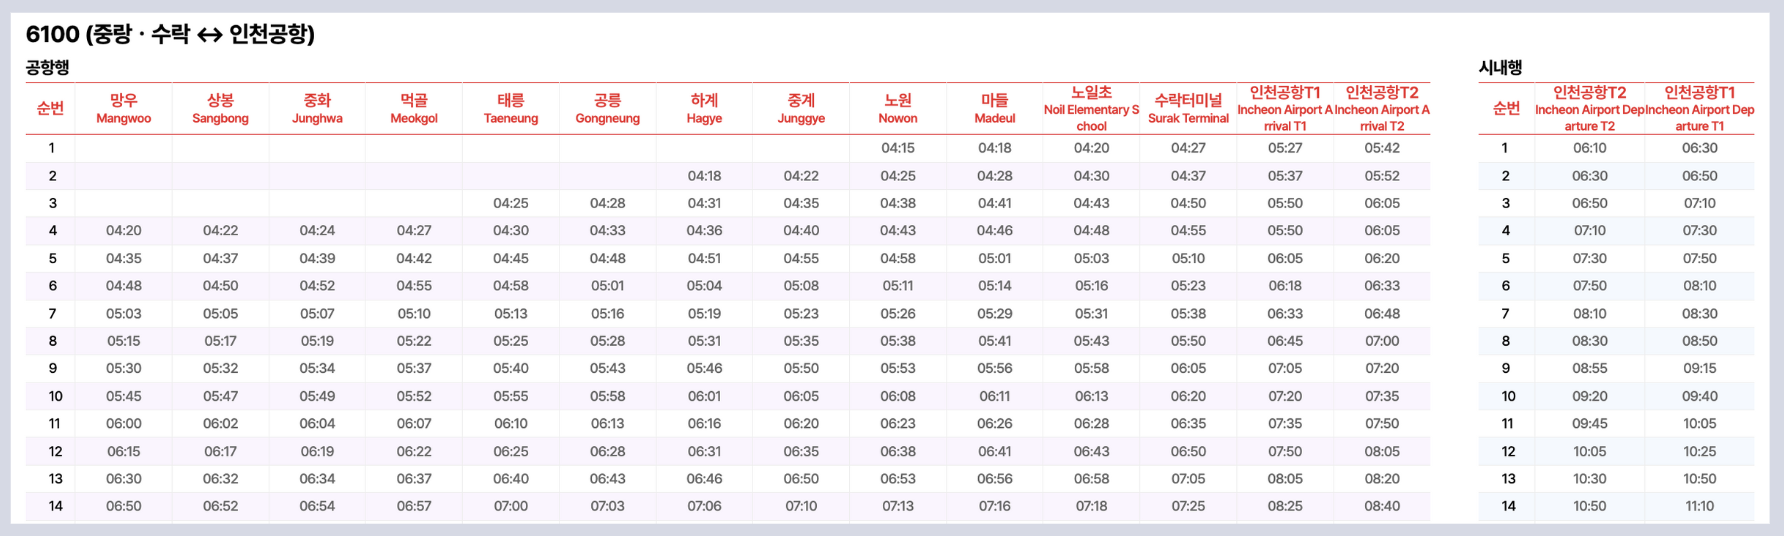
Task: Select 04:18 Hagye time in row 2
Action: (x=704, y=176)
